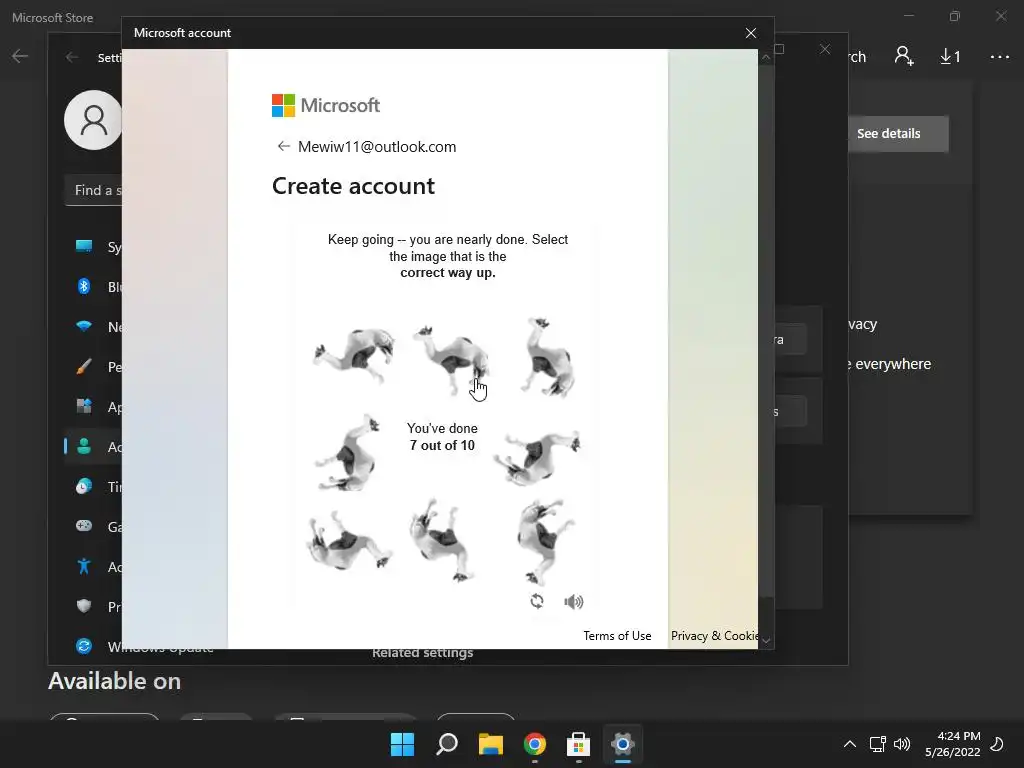
Task: Click the Settings window back arrow
Action: coord(72,57)
